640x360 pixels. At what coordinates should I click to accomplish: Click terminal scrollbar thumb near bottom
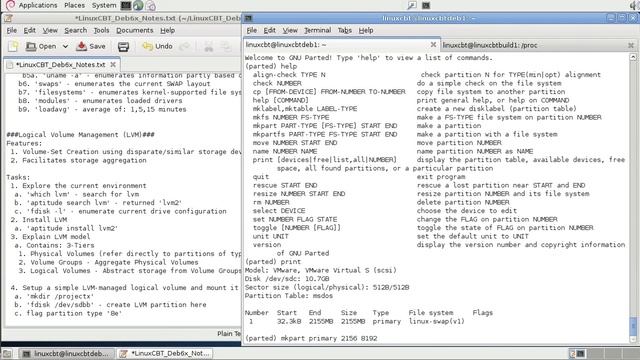pyautogui.click(x=633, y=326)
